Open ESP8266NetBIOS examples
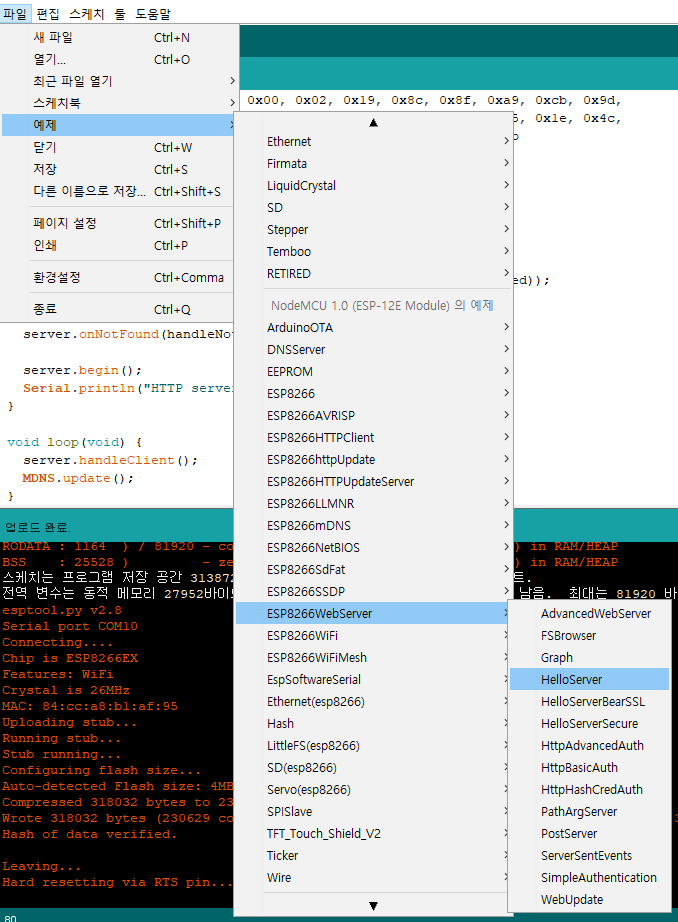 374,547
